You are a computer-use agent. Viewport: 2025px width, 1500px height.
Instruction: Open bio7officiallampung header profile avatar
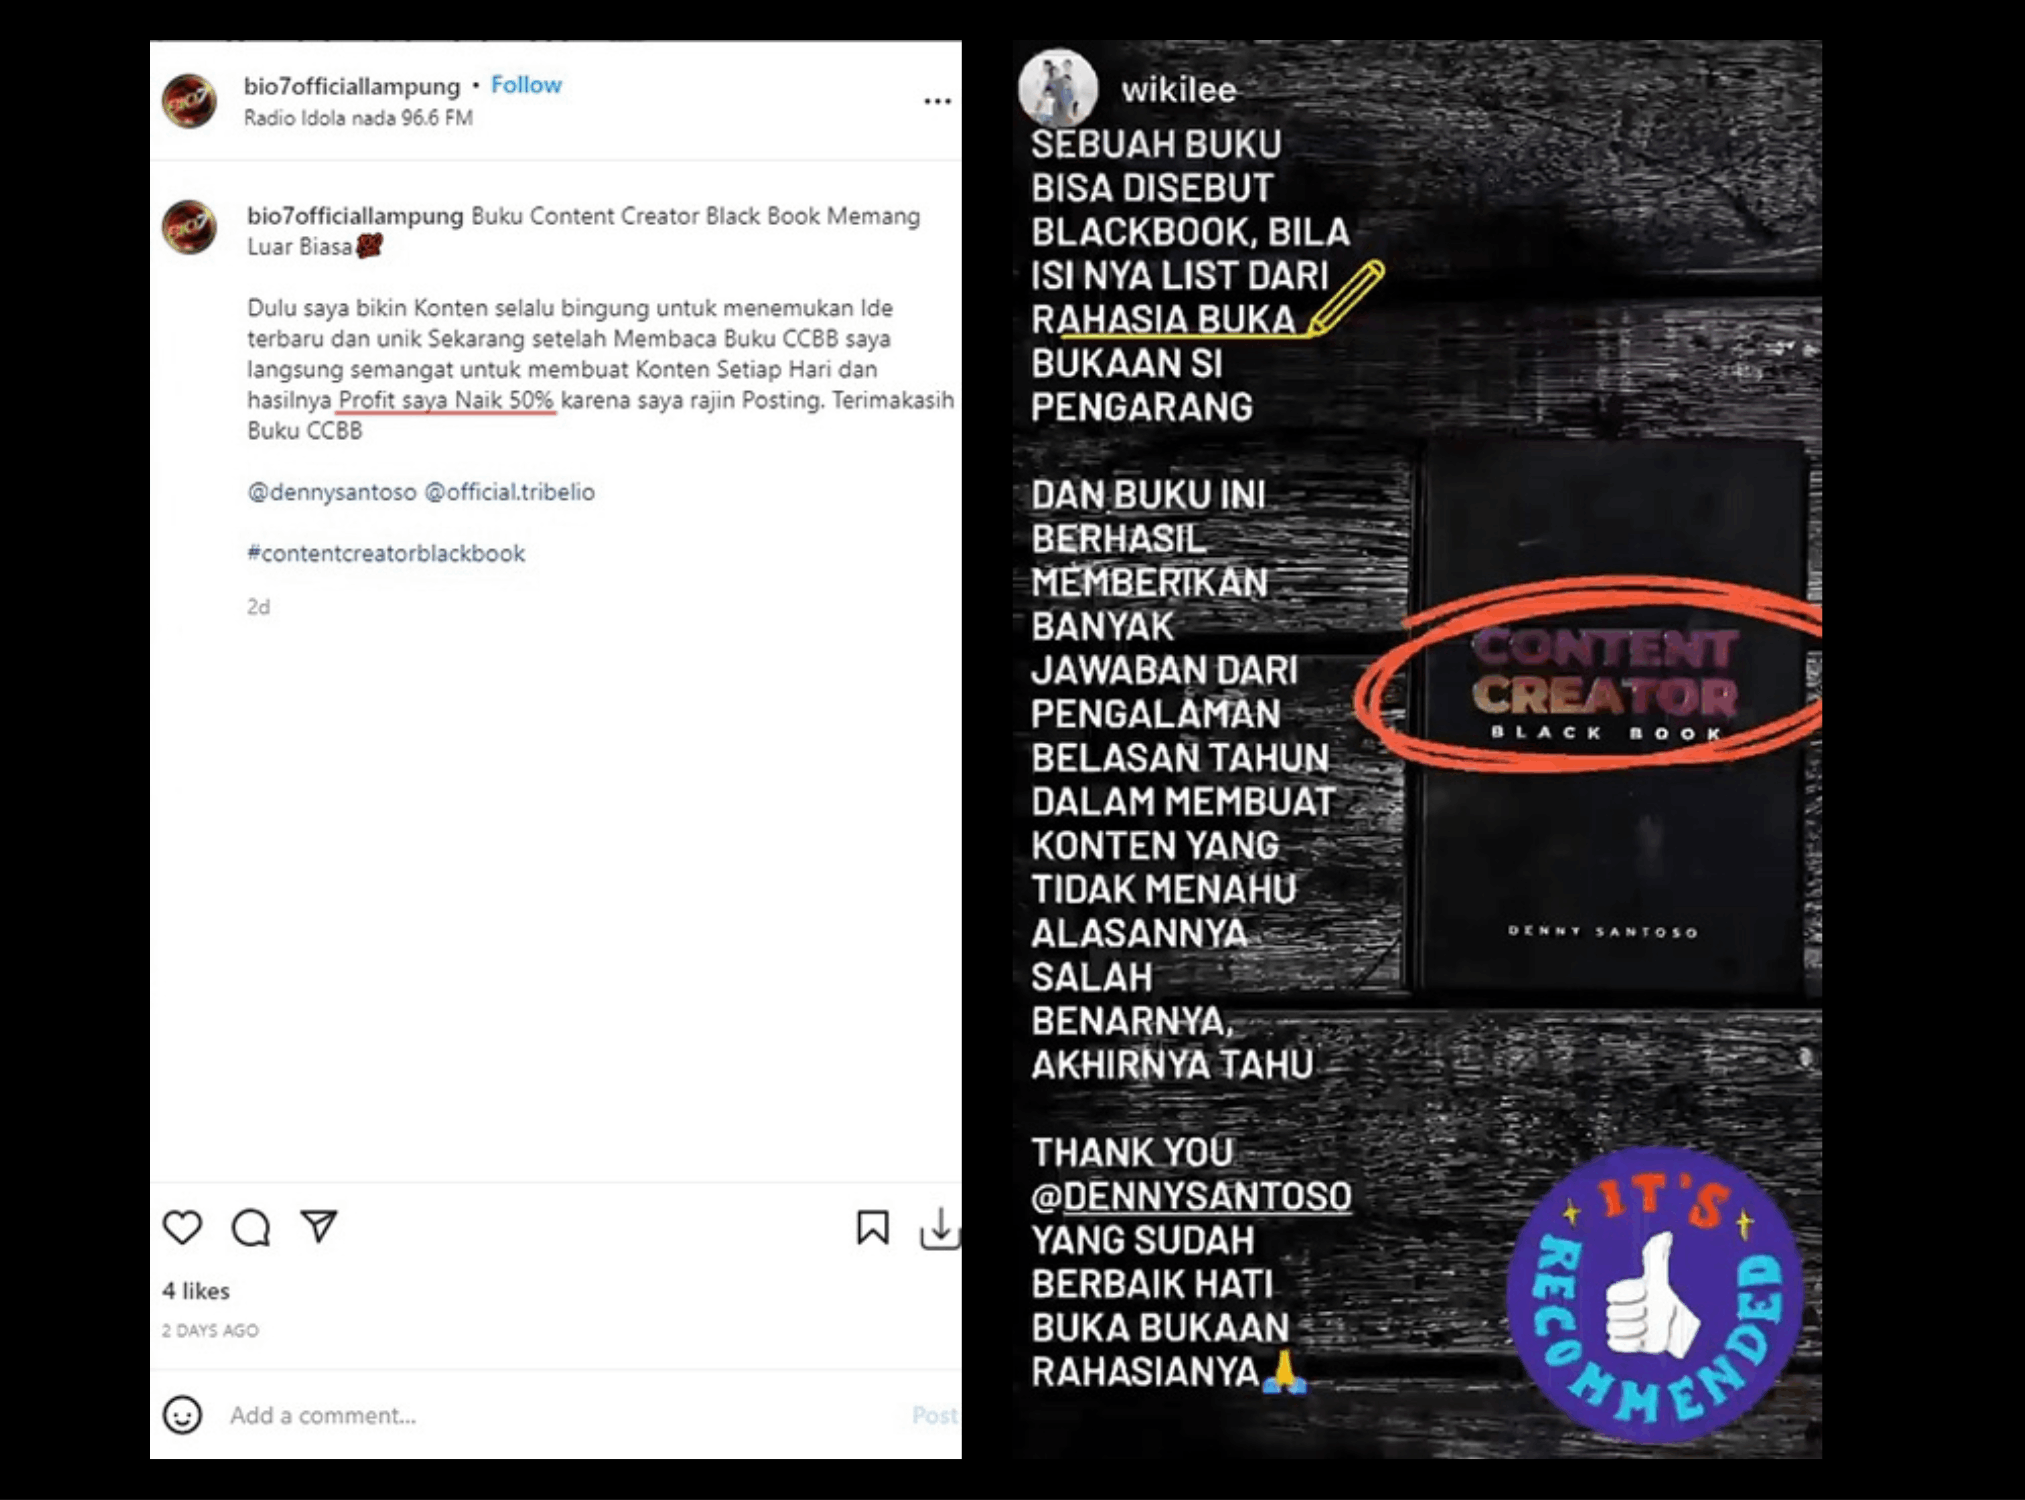[x=189, y=101]
